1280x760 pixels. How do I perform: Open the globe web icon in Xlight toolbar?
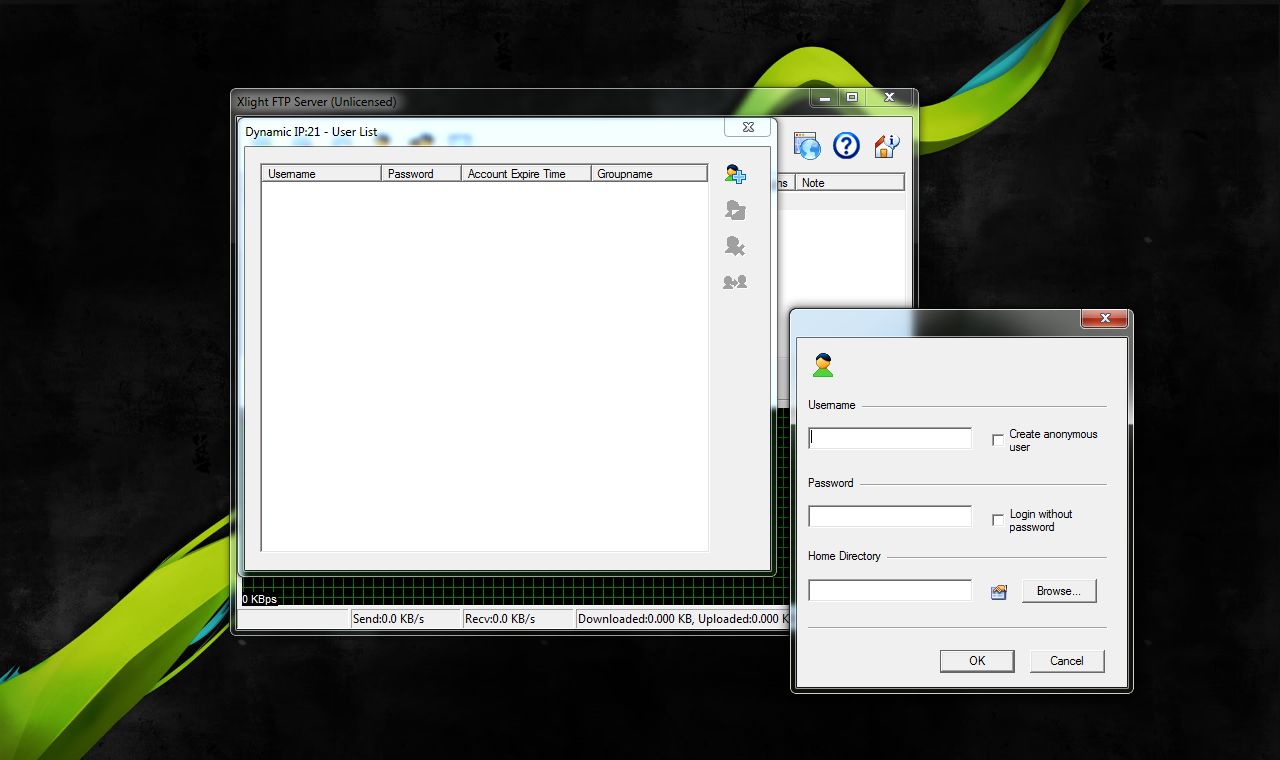click(807, 146)
